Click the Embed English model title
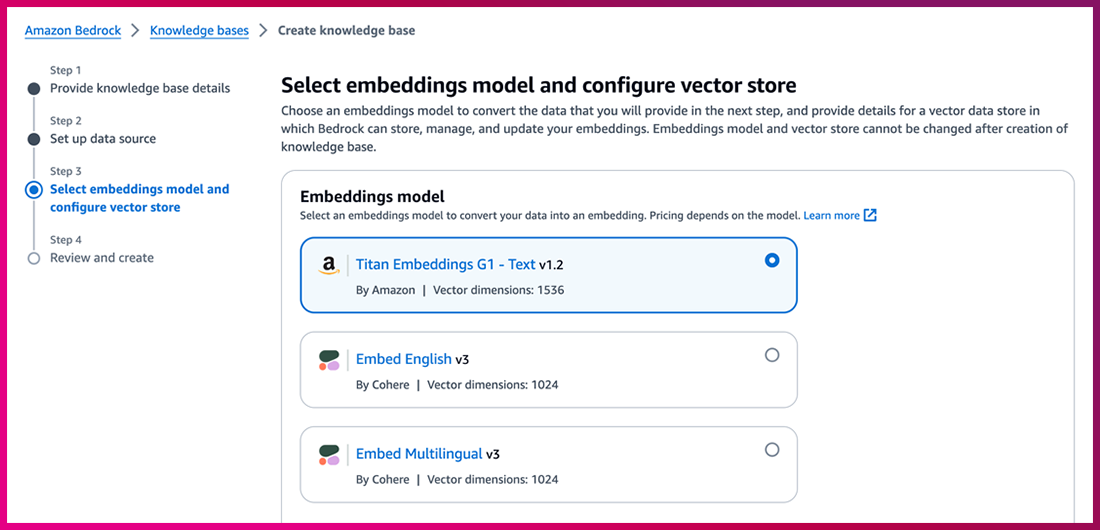 pos(404,359)
